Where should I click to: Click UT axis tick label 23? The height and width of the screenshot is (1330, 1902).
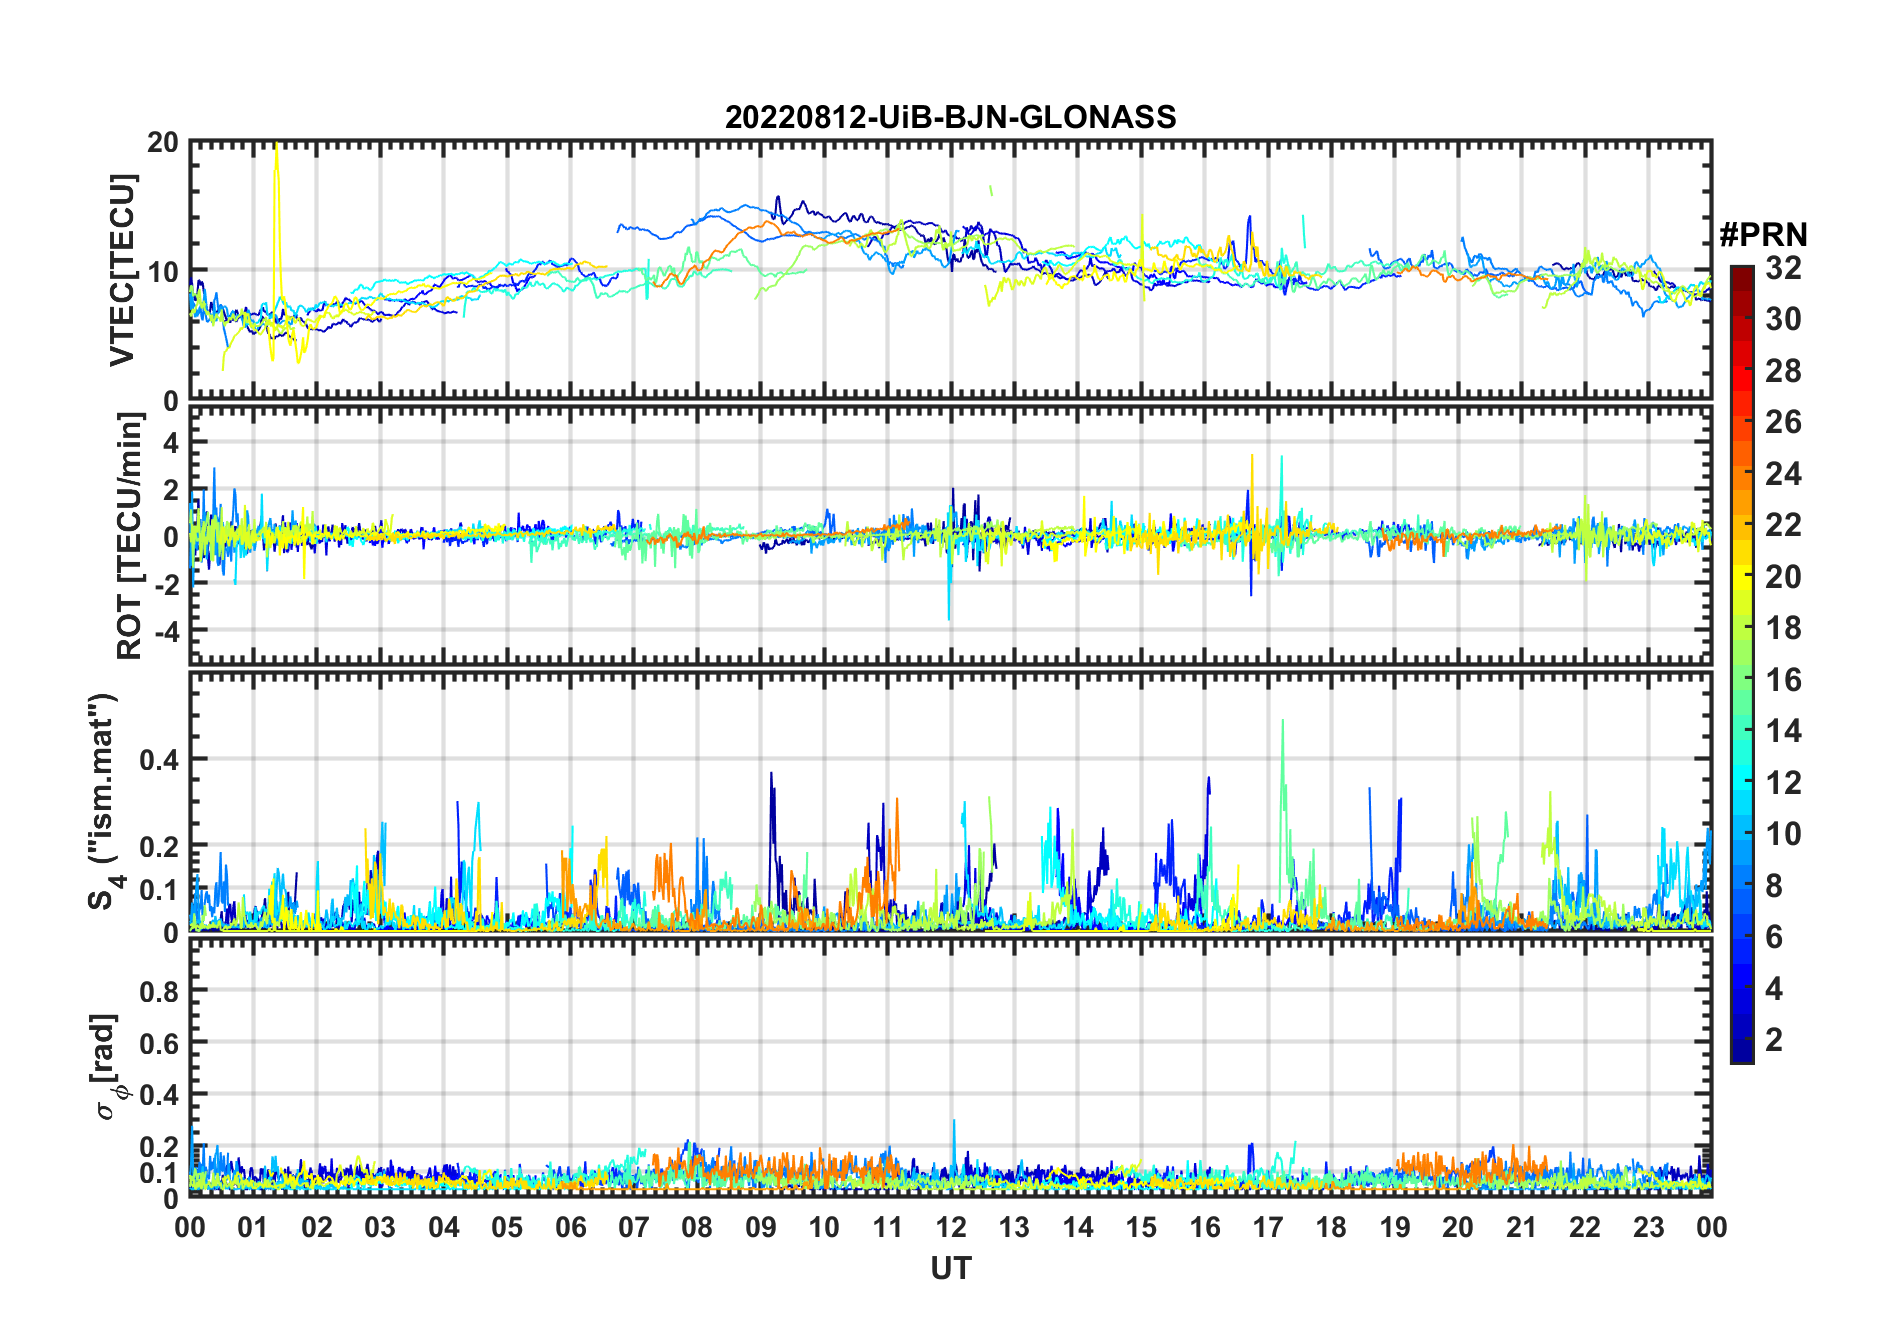pyautogui.click(x=1648, y=1228)
